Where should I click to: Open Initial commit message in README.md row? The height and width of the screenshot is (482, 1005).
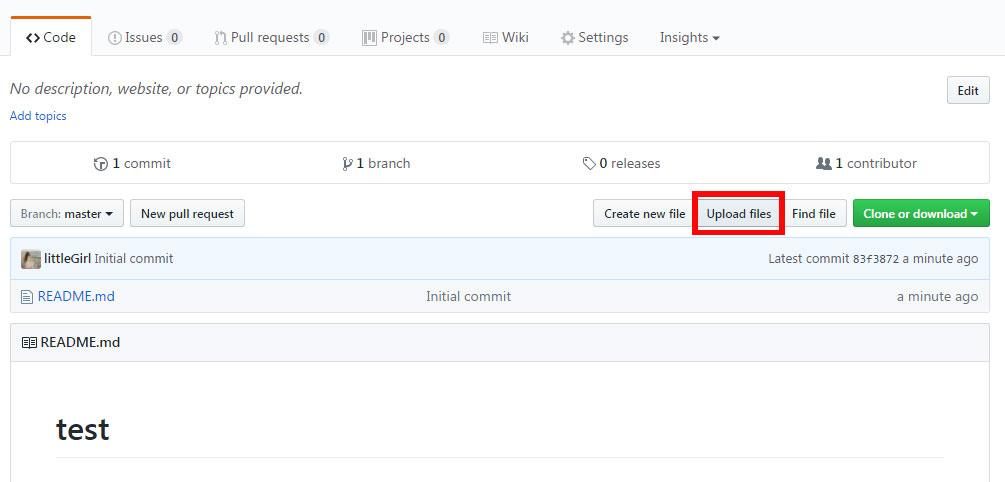click(x=469, y=296)
